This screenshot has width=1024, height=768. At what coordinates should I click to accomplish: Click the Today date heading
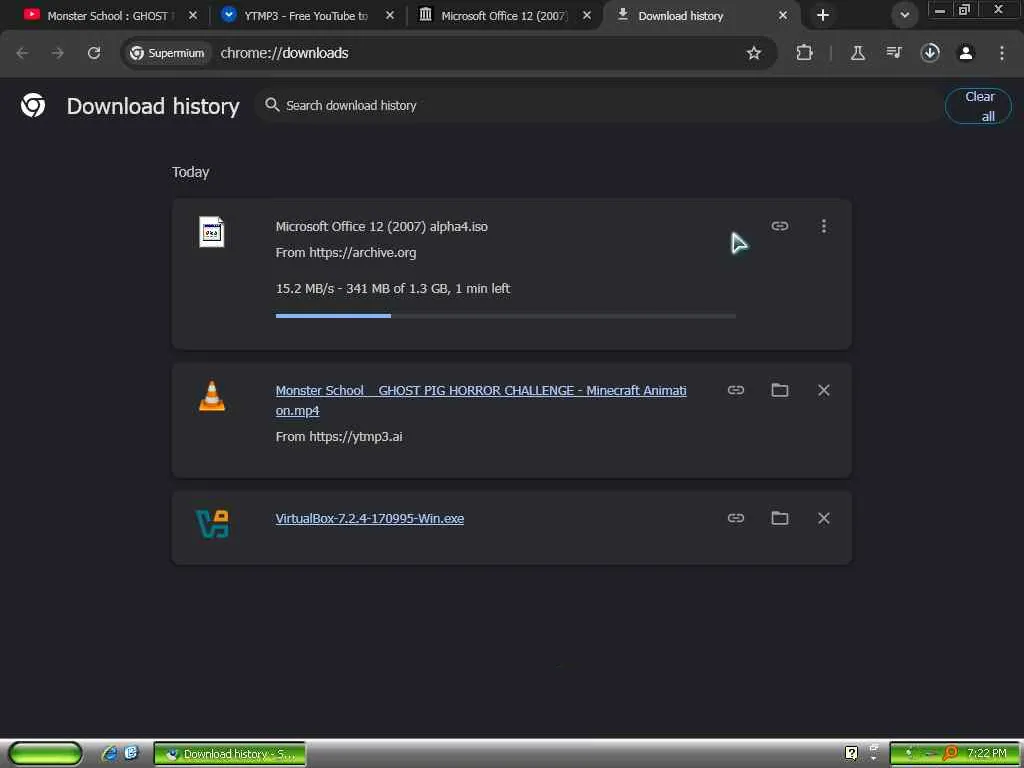190,172
